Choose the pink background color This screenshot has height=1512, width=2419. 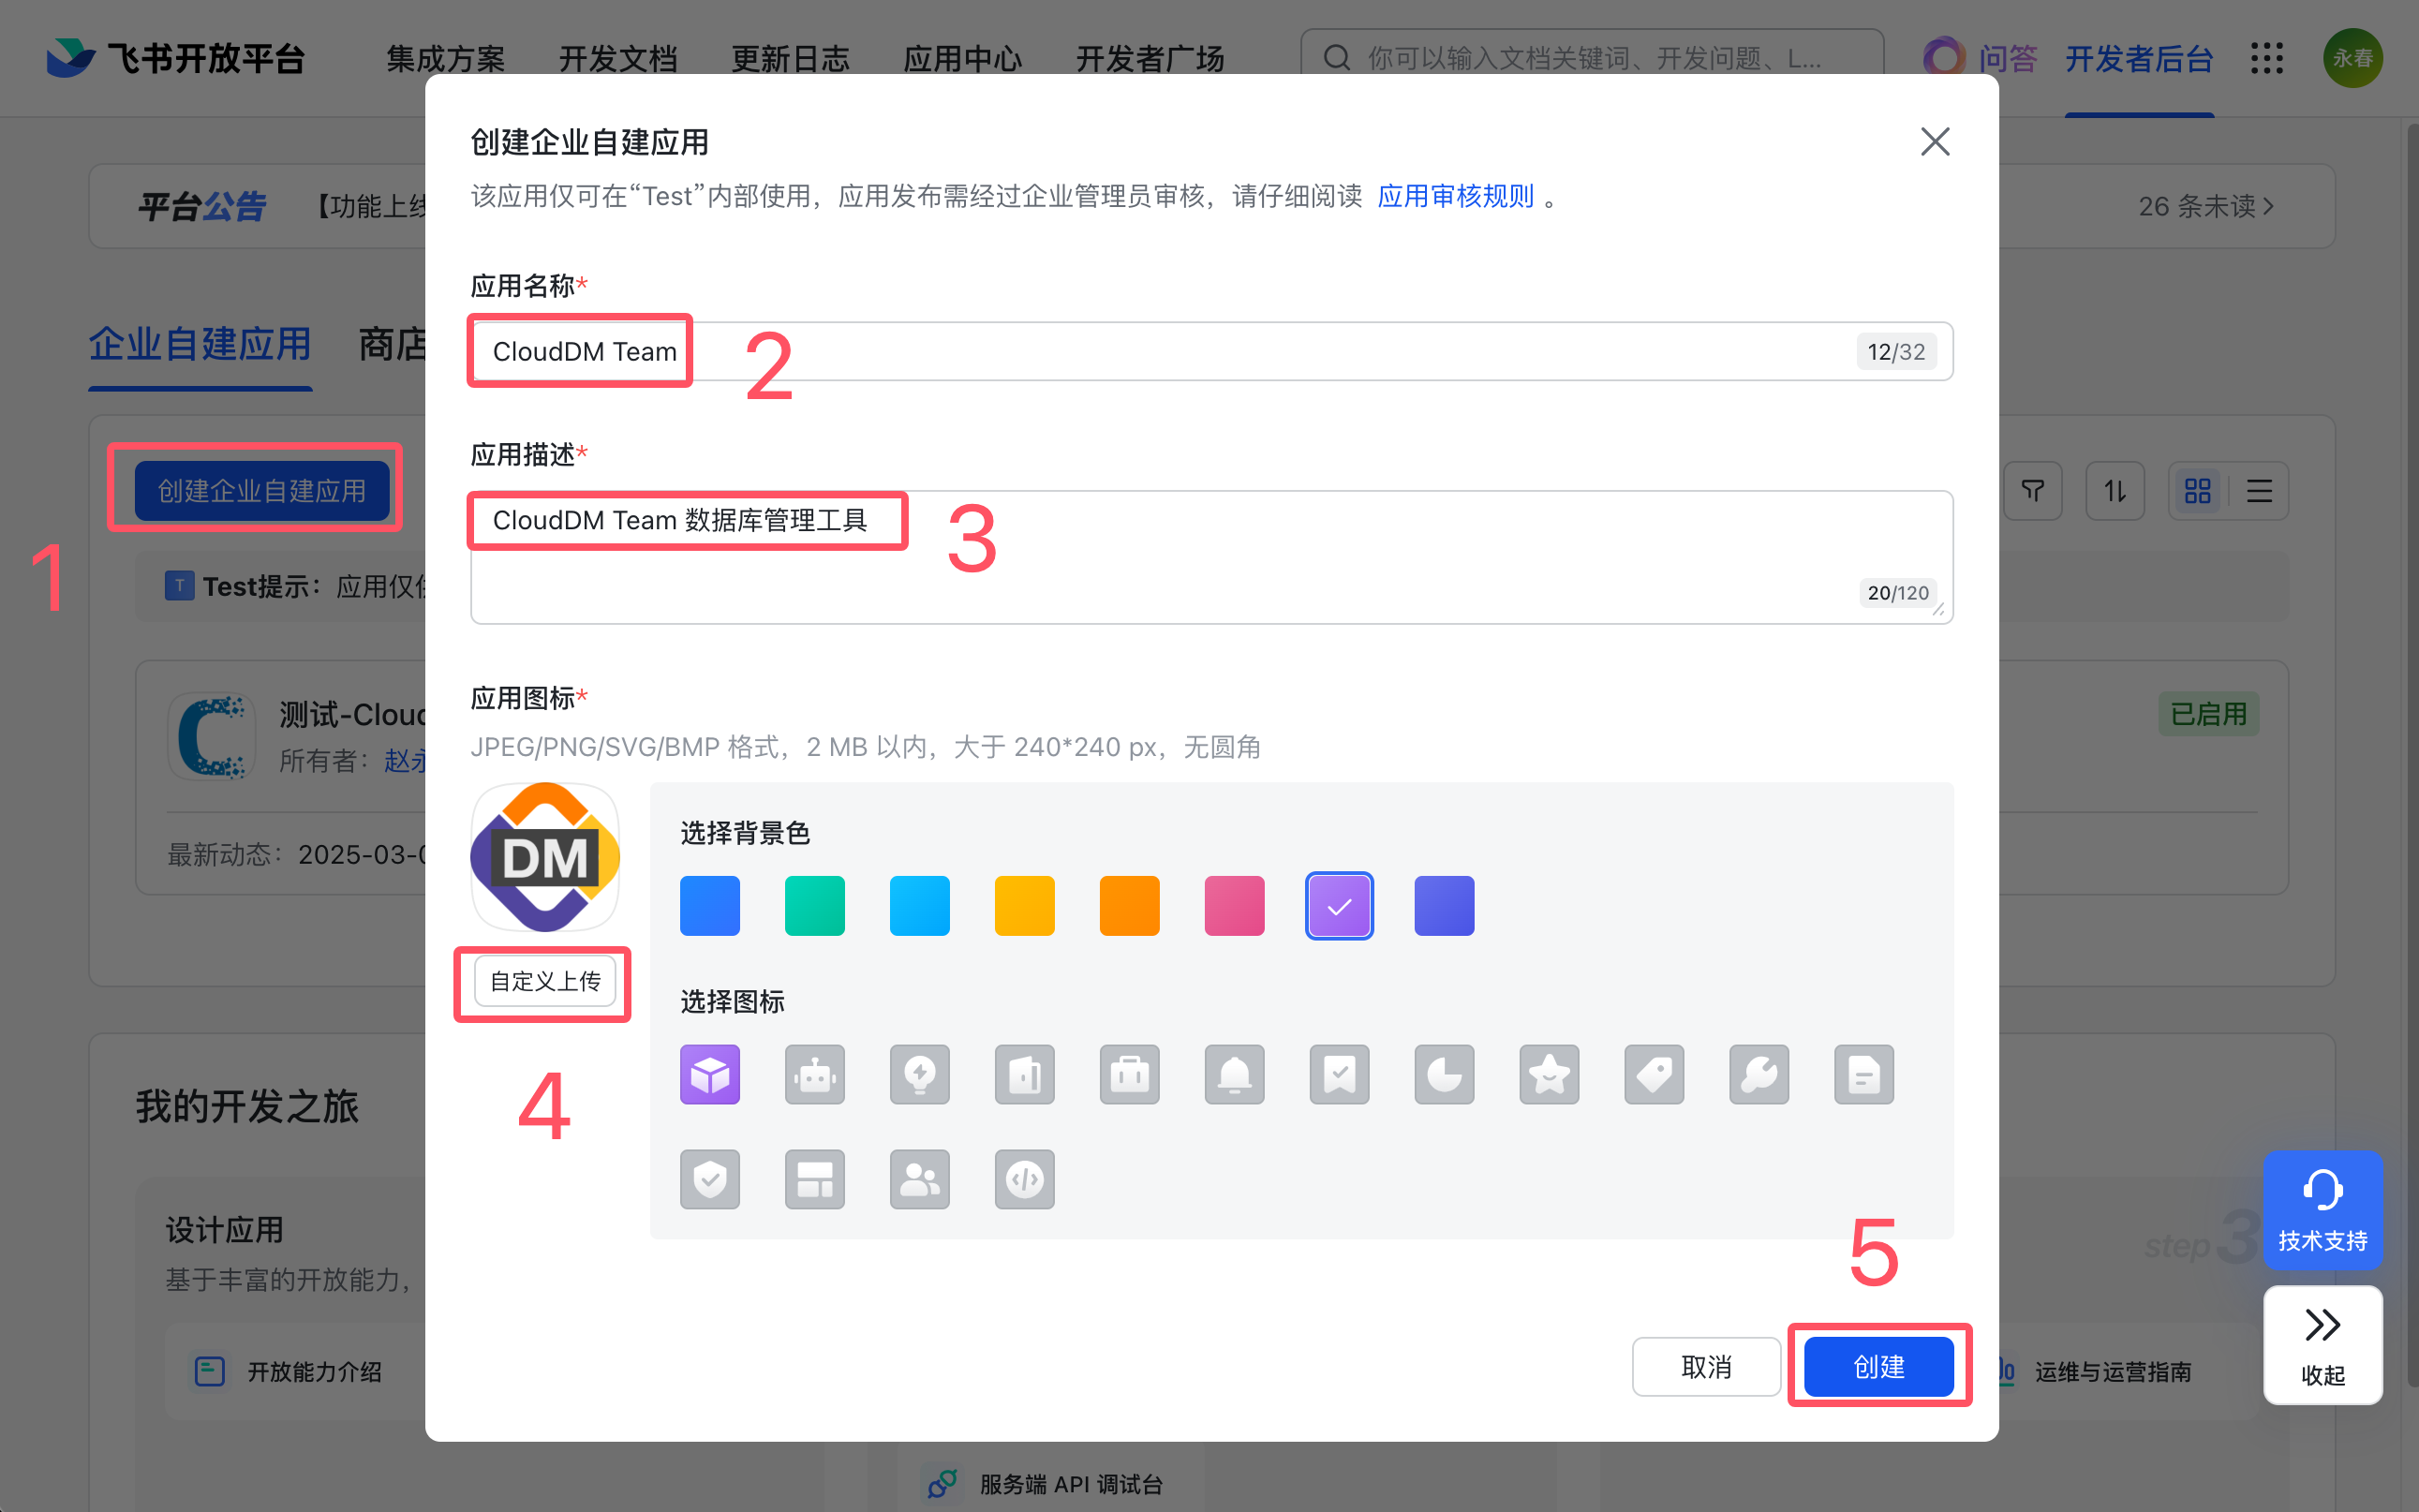1234,906
